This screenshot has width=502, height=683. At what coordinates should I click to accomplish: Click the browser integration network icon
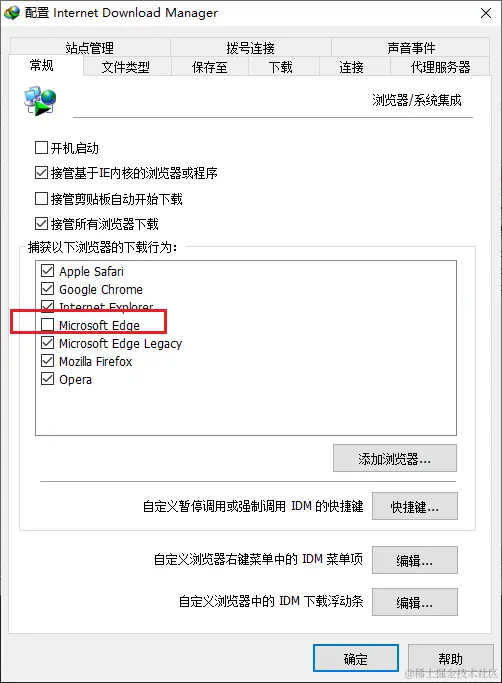pyautogui.click(x=40, y=101)
